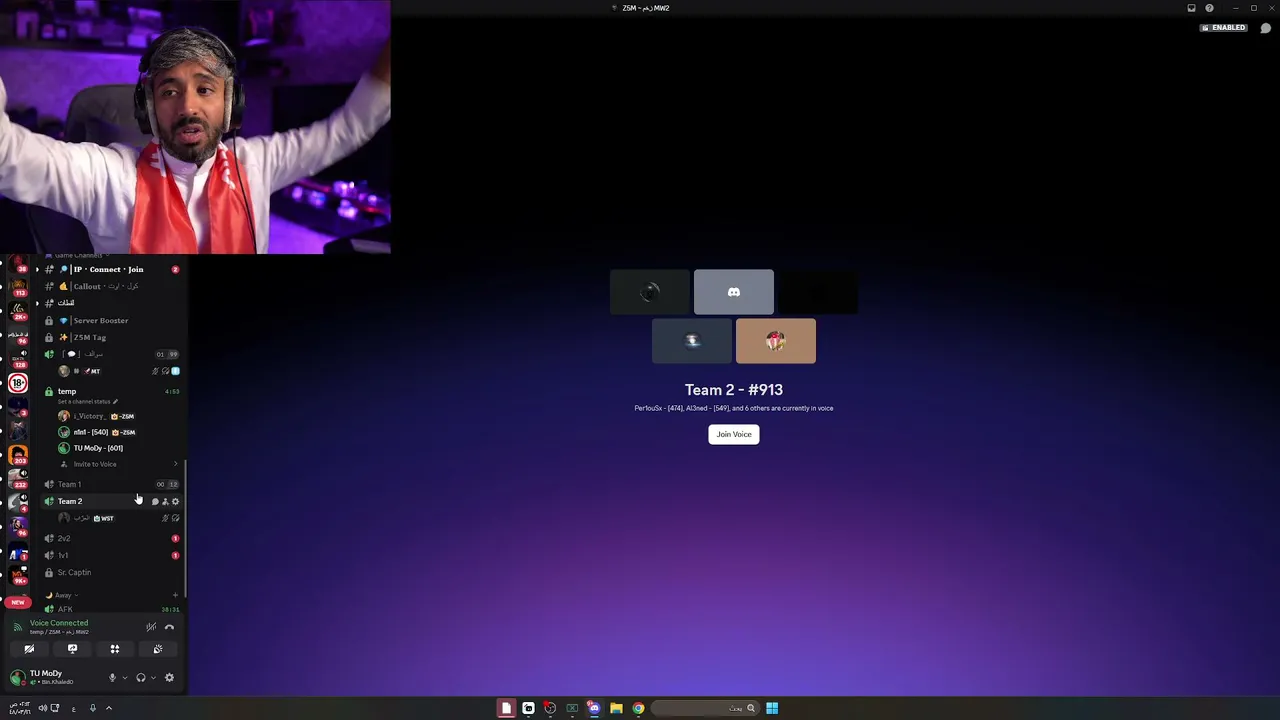Open the 18+ server icon
This screenshot has width=1280, height=720.
(18, 383)
